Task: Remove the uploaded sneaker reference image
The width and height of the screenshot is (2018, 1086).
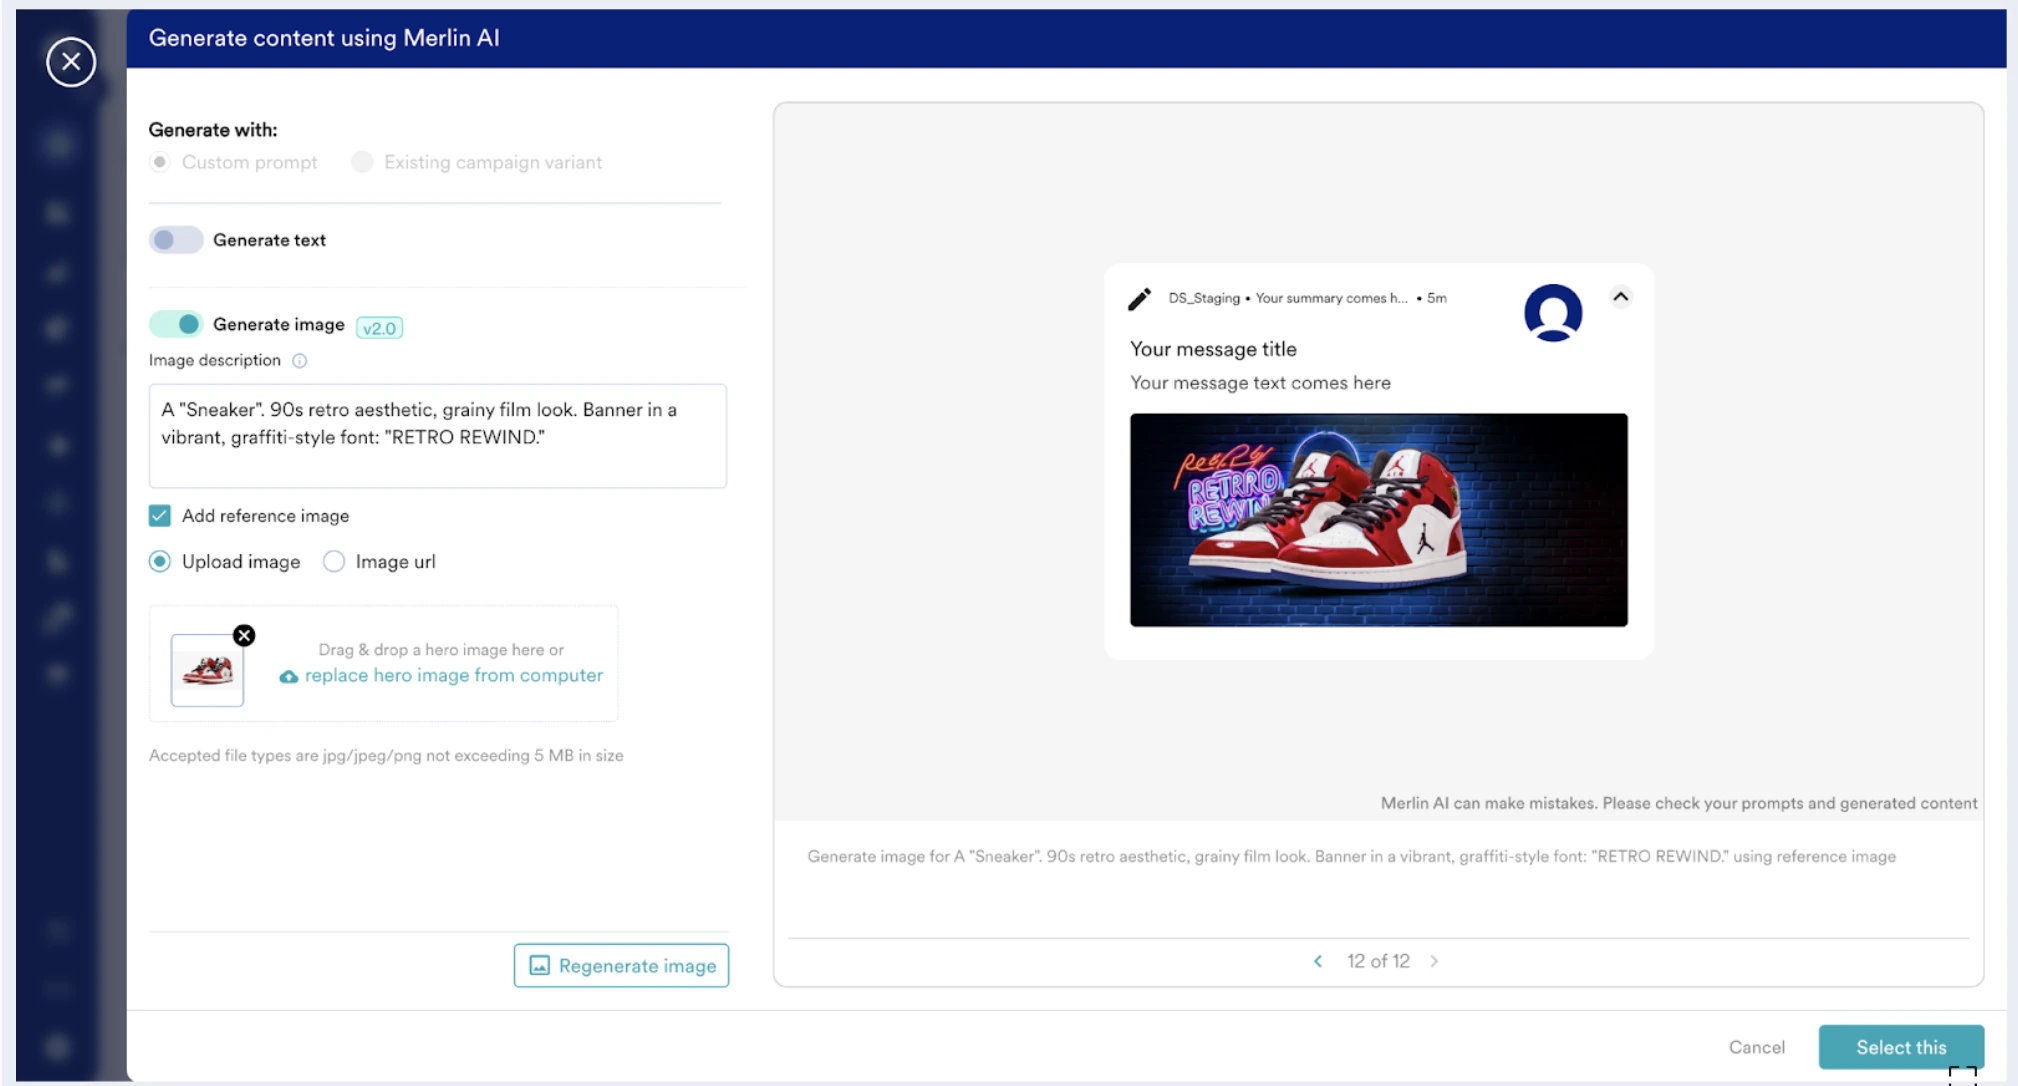Action: pos(244,635)
